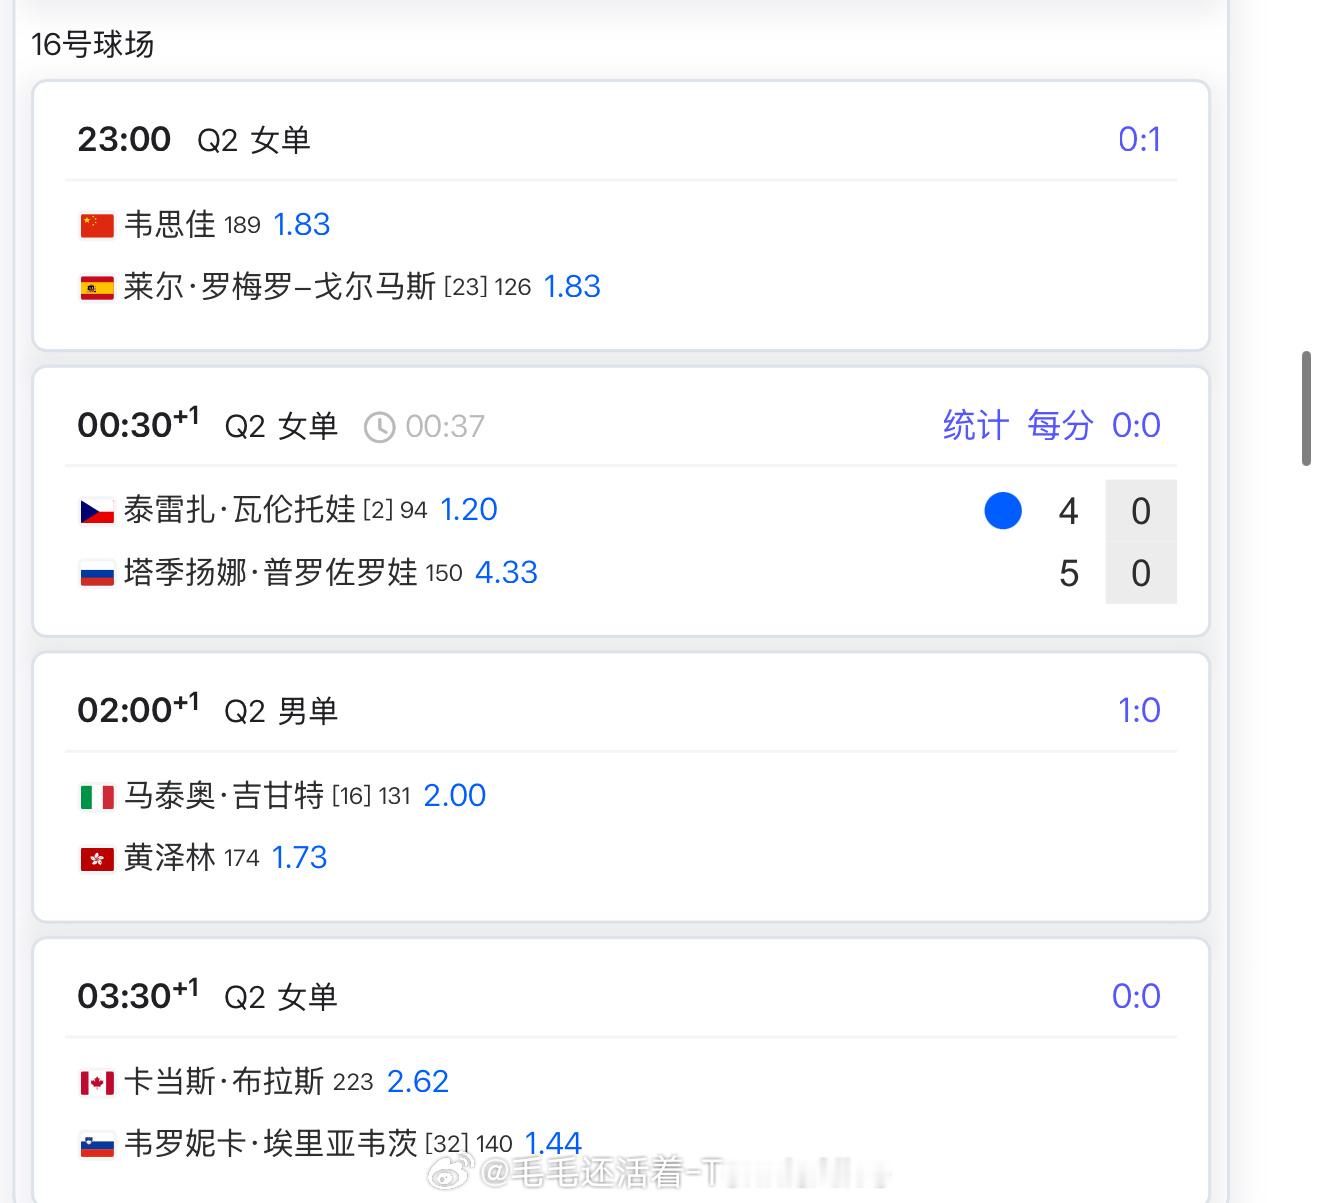Click the Hong Kong flag beside 黄泽林
This screenshot has height=1203, width=1320.
[x=97, y=859]
